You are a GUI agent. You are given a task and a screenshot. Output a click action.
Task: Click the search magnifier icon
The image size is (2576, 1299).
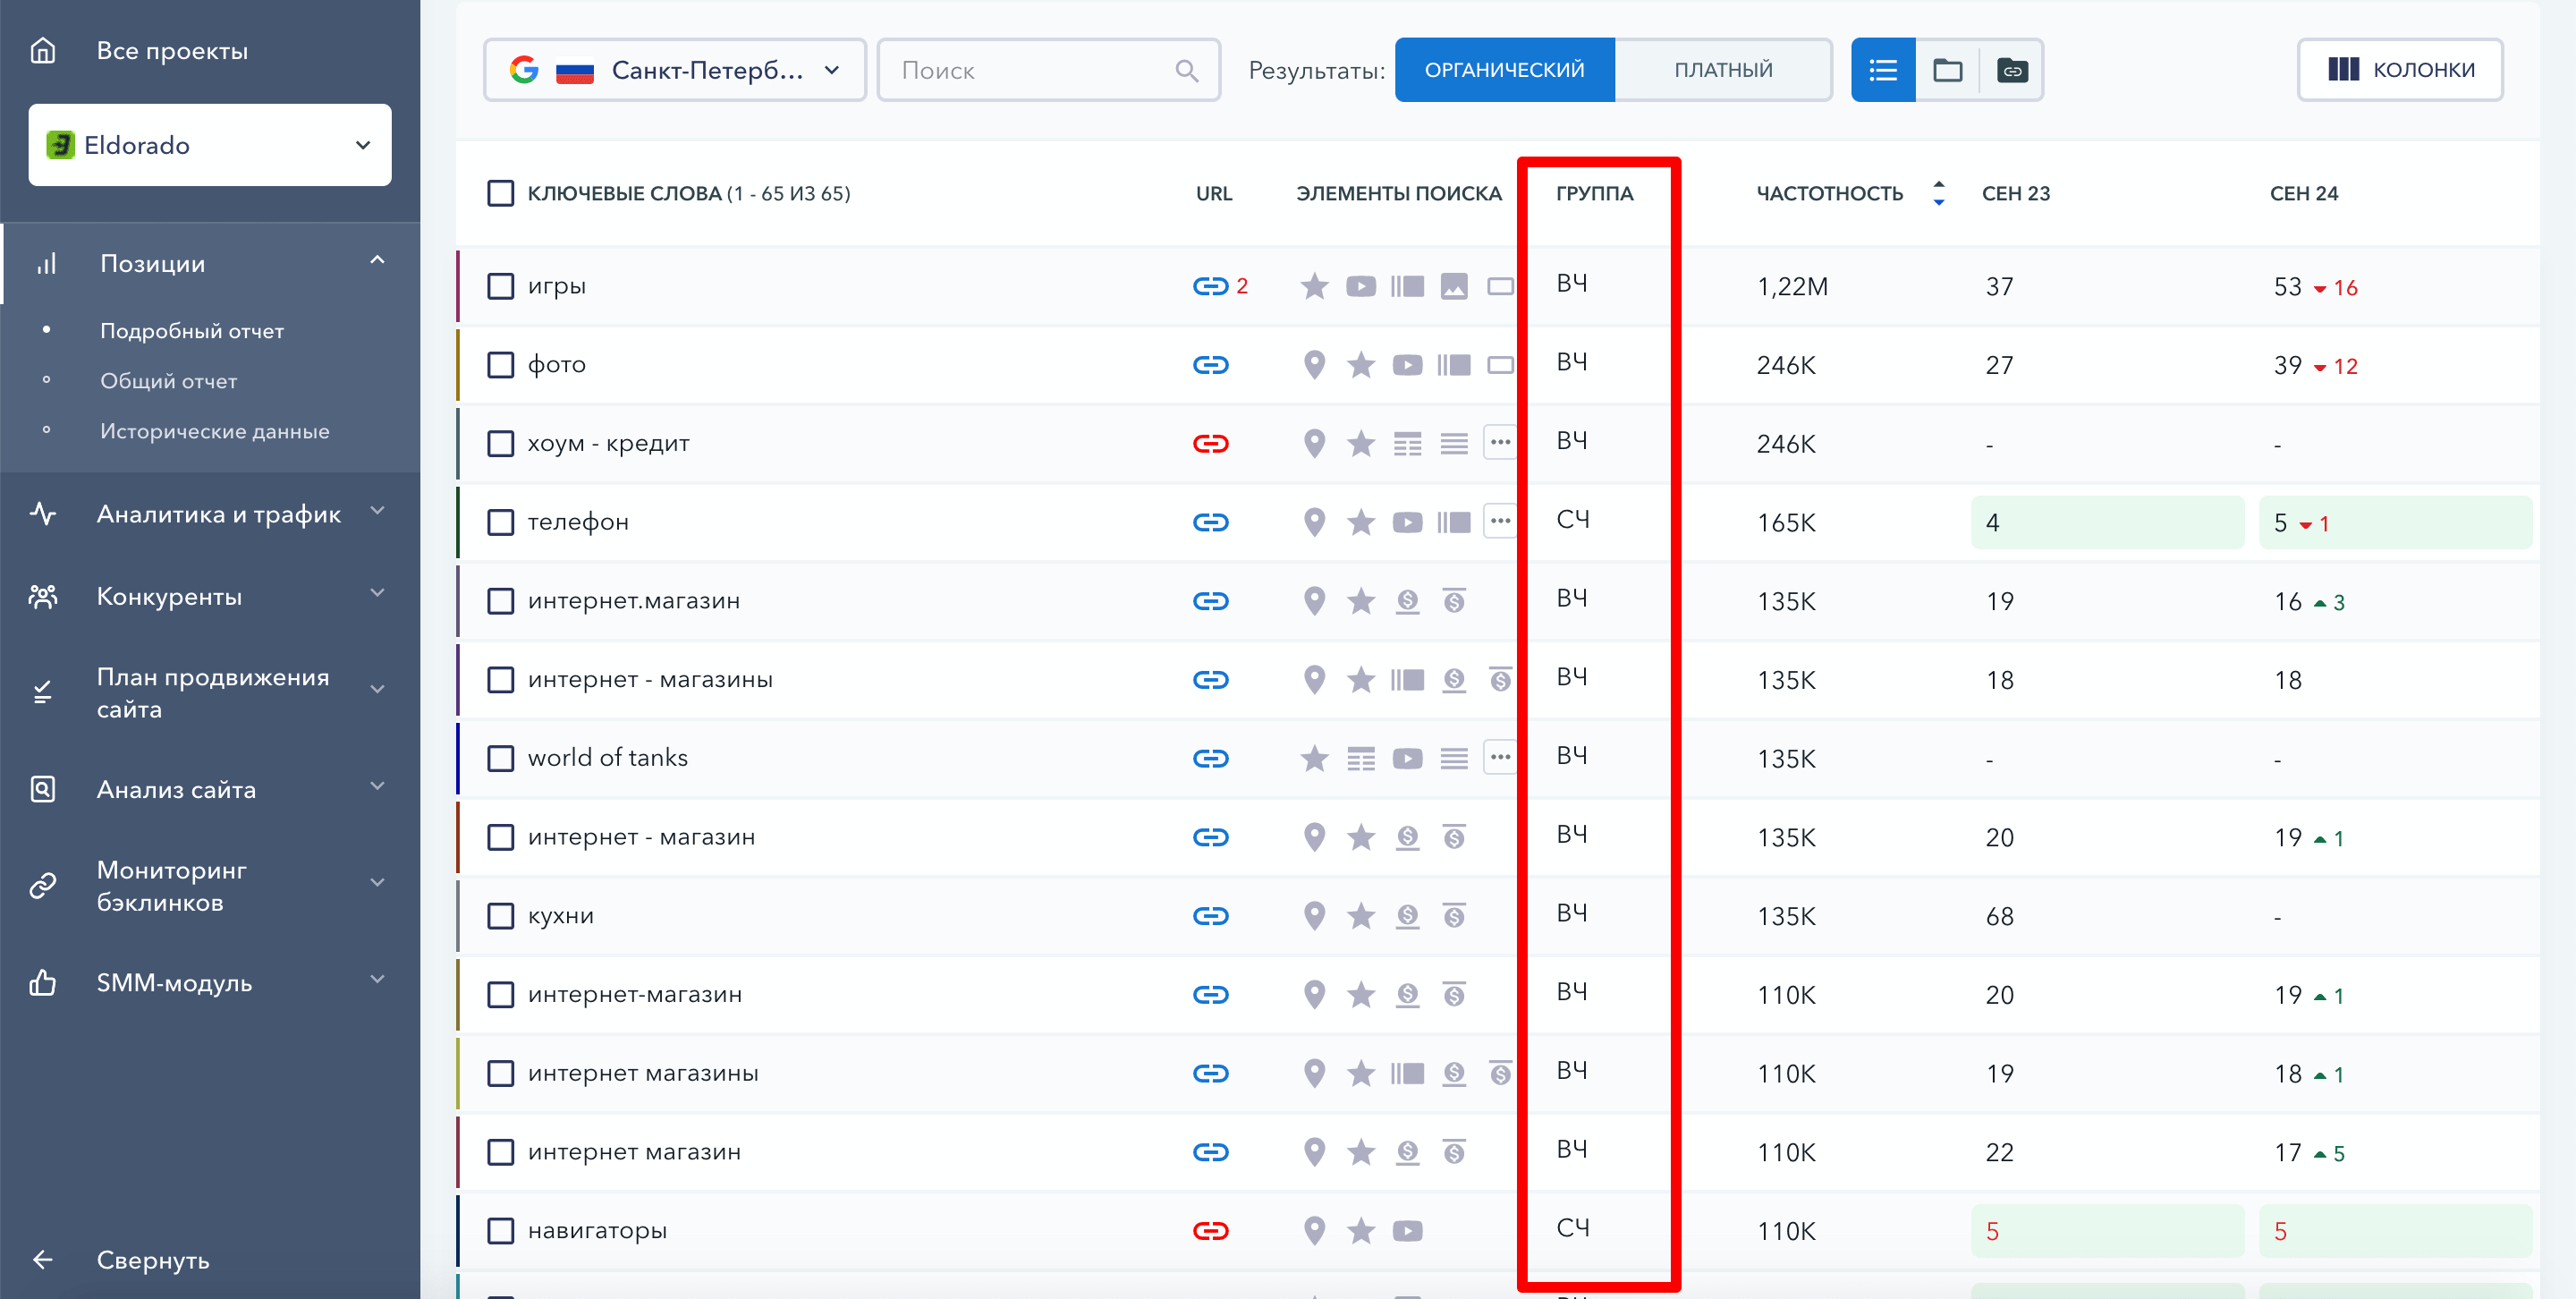point(1186,70)
